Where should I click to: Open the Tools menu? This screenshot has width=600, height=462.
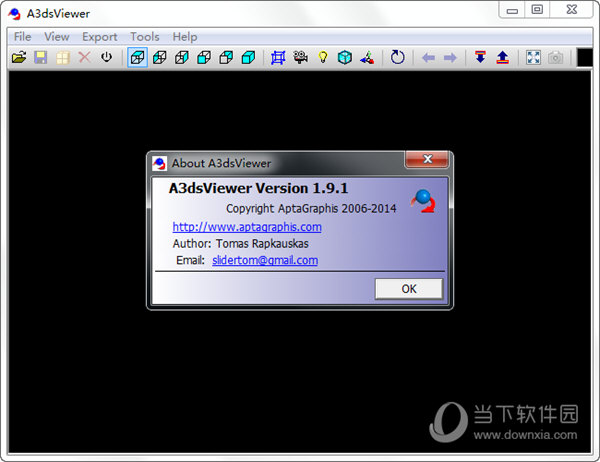[145, 37]
